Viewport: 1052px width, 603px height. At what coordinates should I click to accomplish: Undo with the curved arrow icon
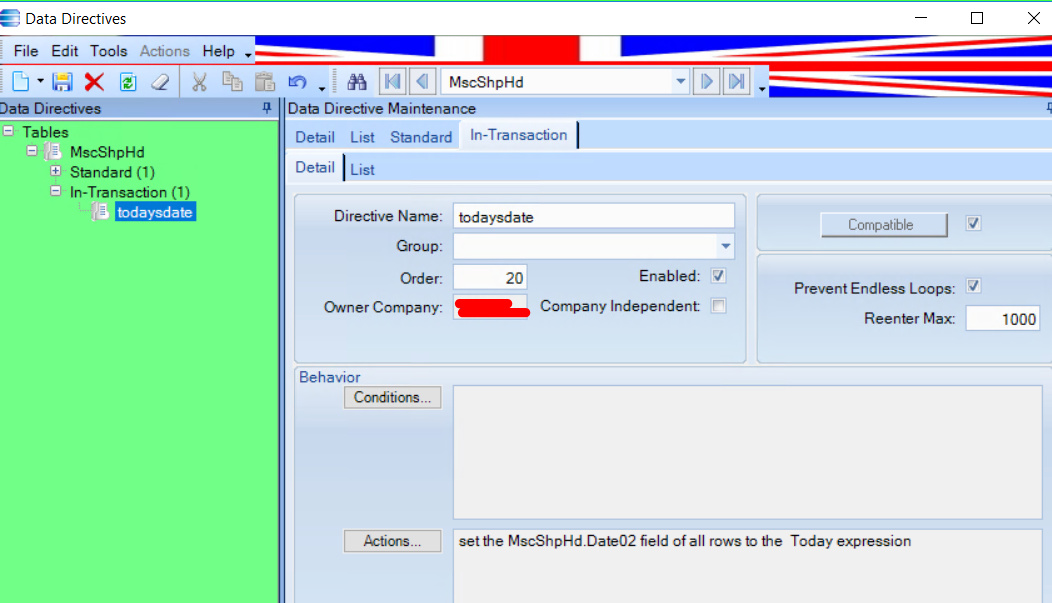click(x=297, y=82)
